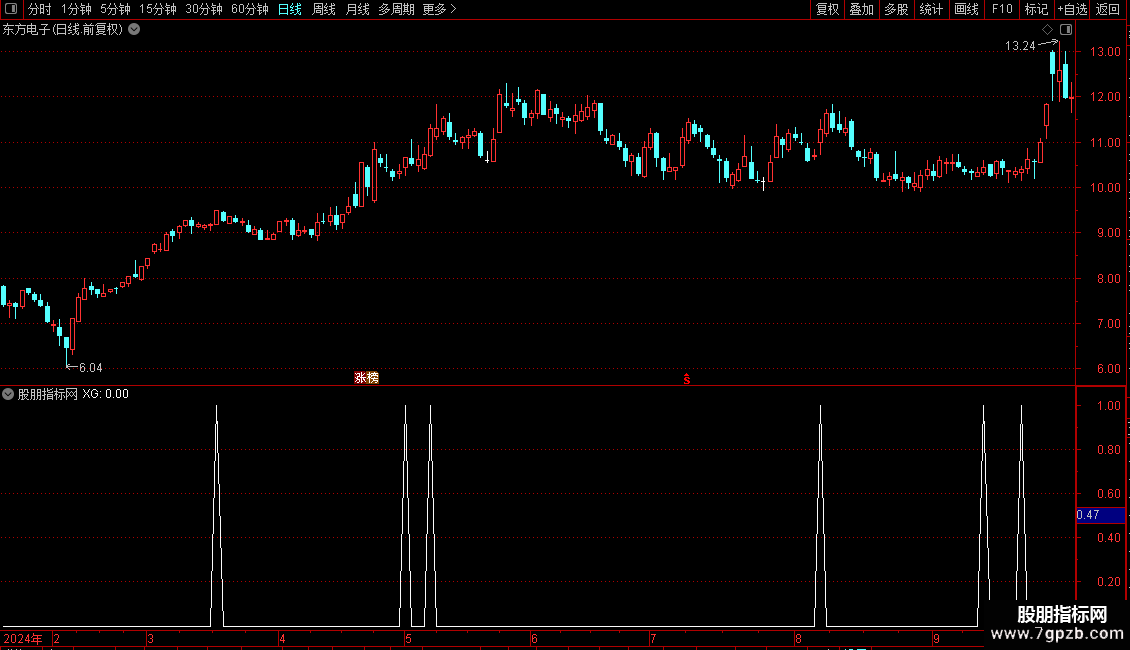Open 统计 statistics
The image size is (1130, 650).
(x=931, y=9)
